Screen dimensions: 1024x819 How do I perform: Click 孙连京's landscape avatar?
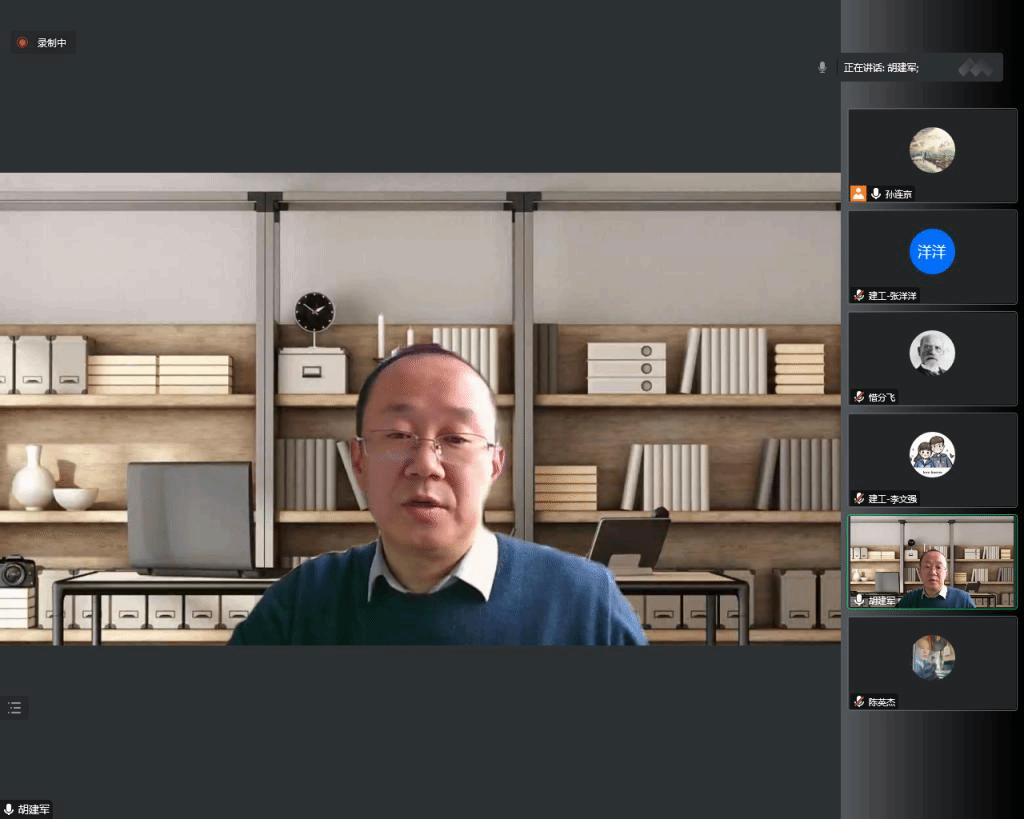click(932, 150)
